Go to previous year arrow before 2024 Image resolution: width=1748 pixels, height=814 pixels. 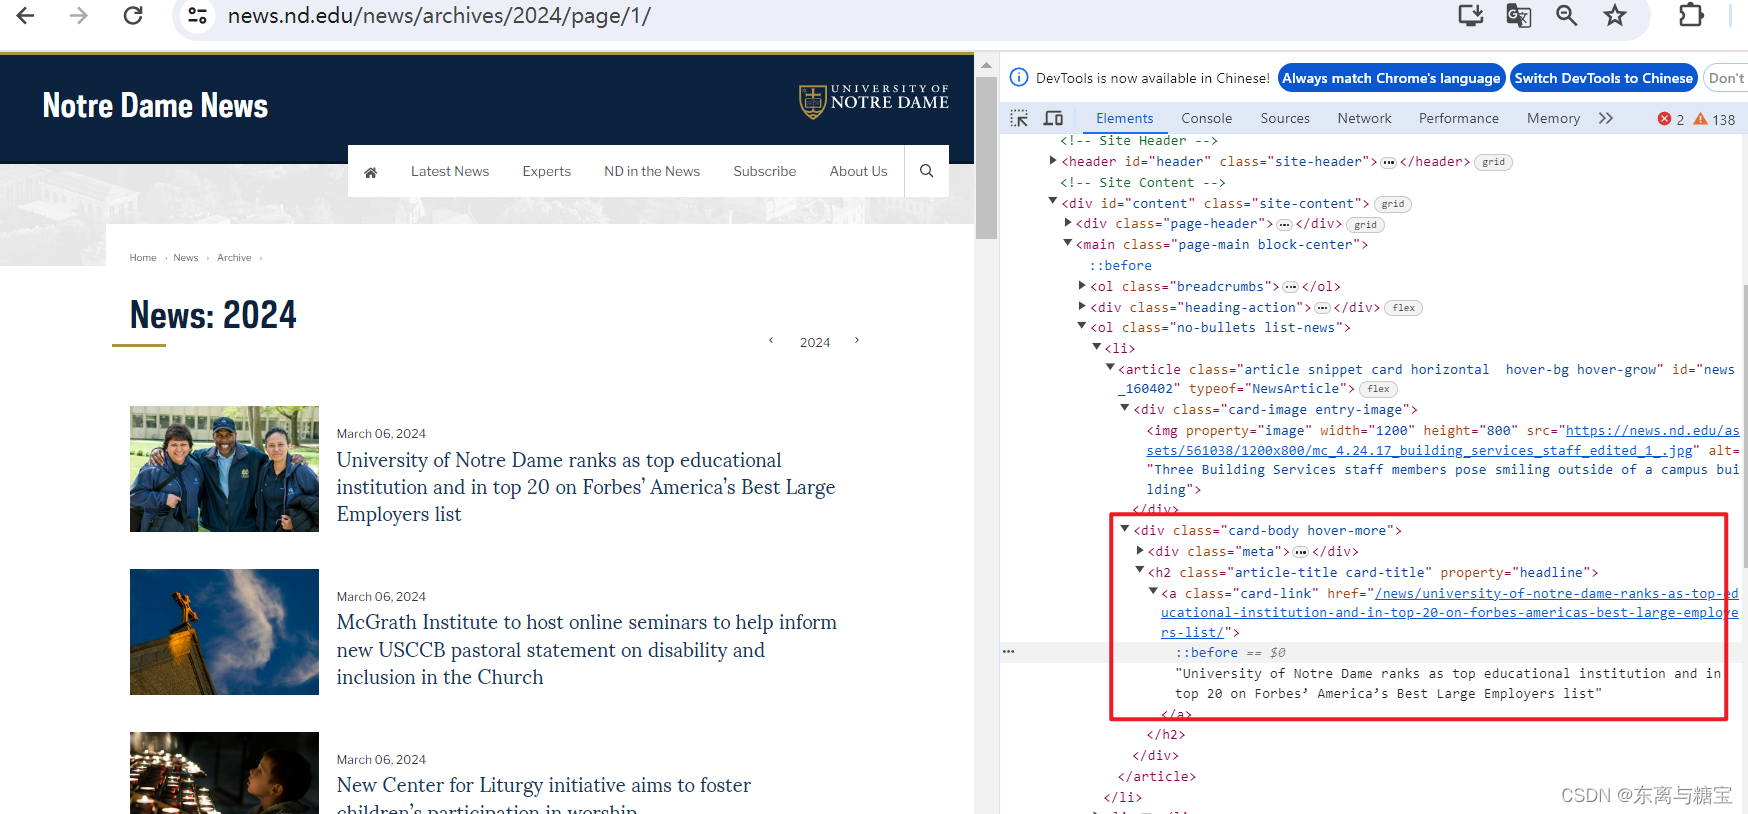(771, 341)
